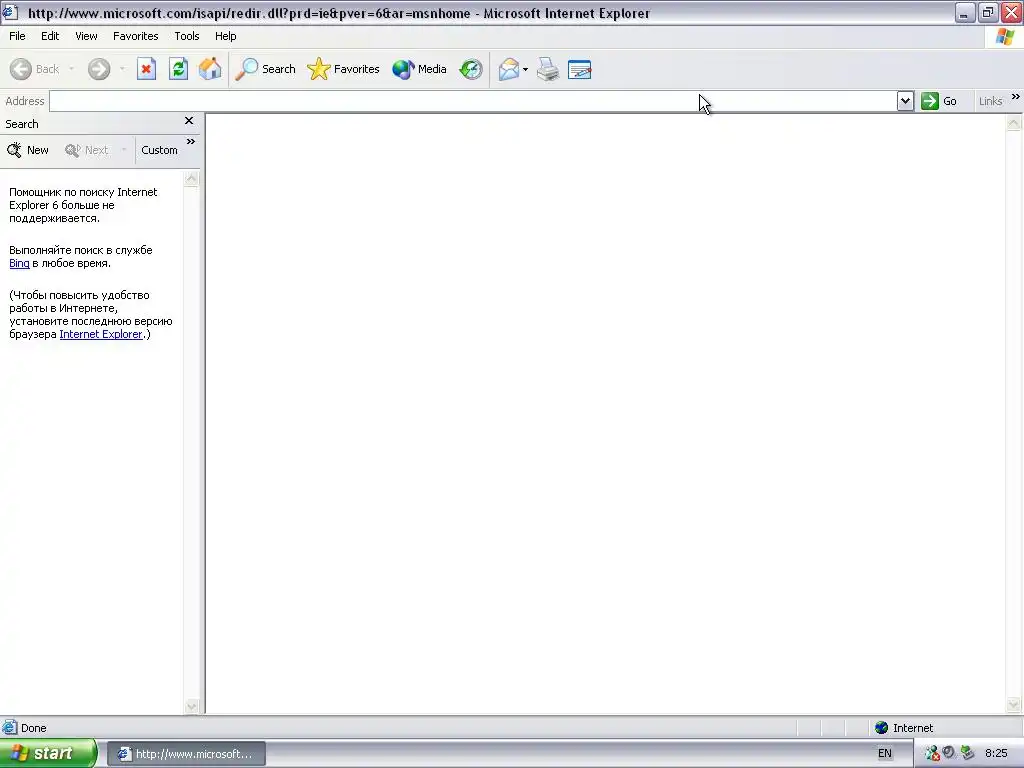Expand the Next button dropdown arrow
The height and width of the screenshot is (768, 1024).
pyautogui.click(x=123, y=150)
